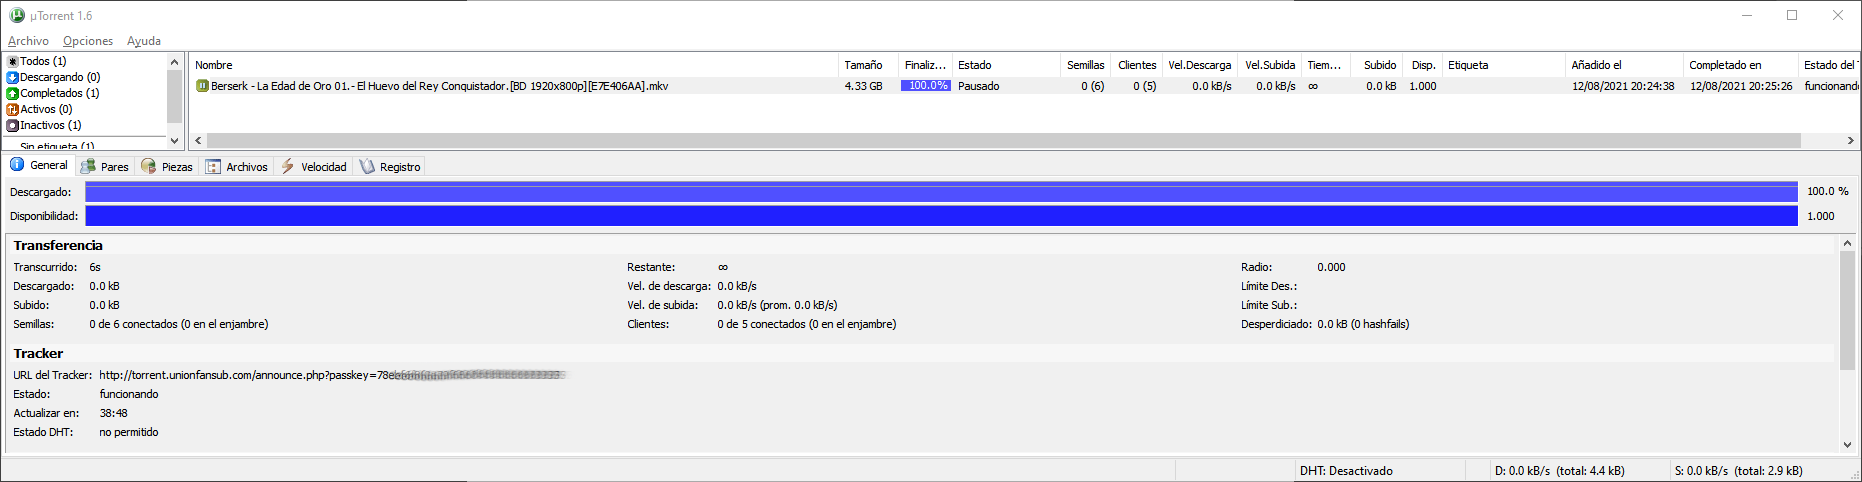Sort by Clientes column header
Image resolution: width=1862 pixels, height=482 pixels.
[1137, 65]
